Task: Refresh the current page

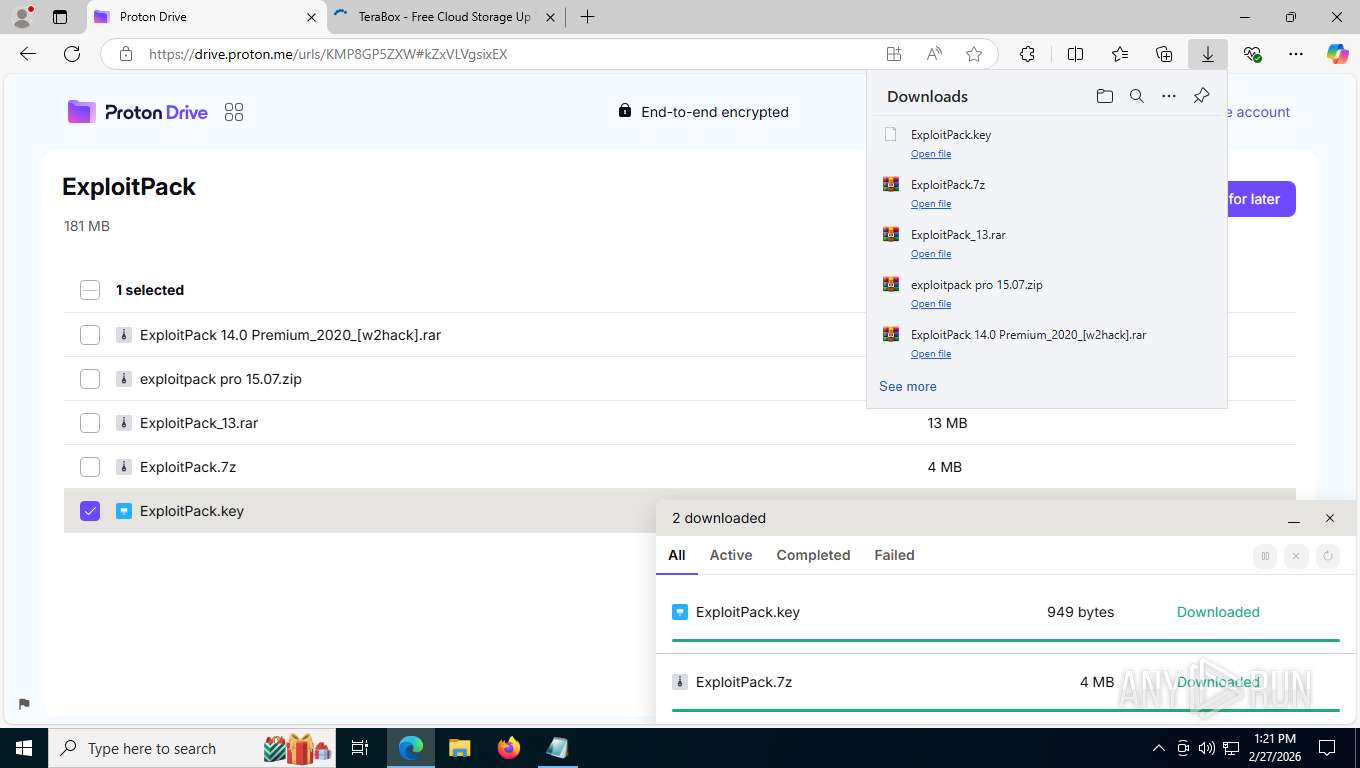Action: click(72, 54)
